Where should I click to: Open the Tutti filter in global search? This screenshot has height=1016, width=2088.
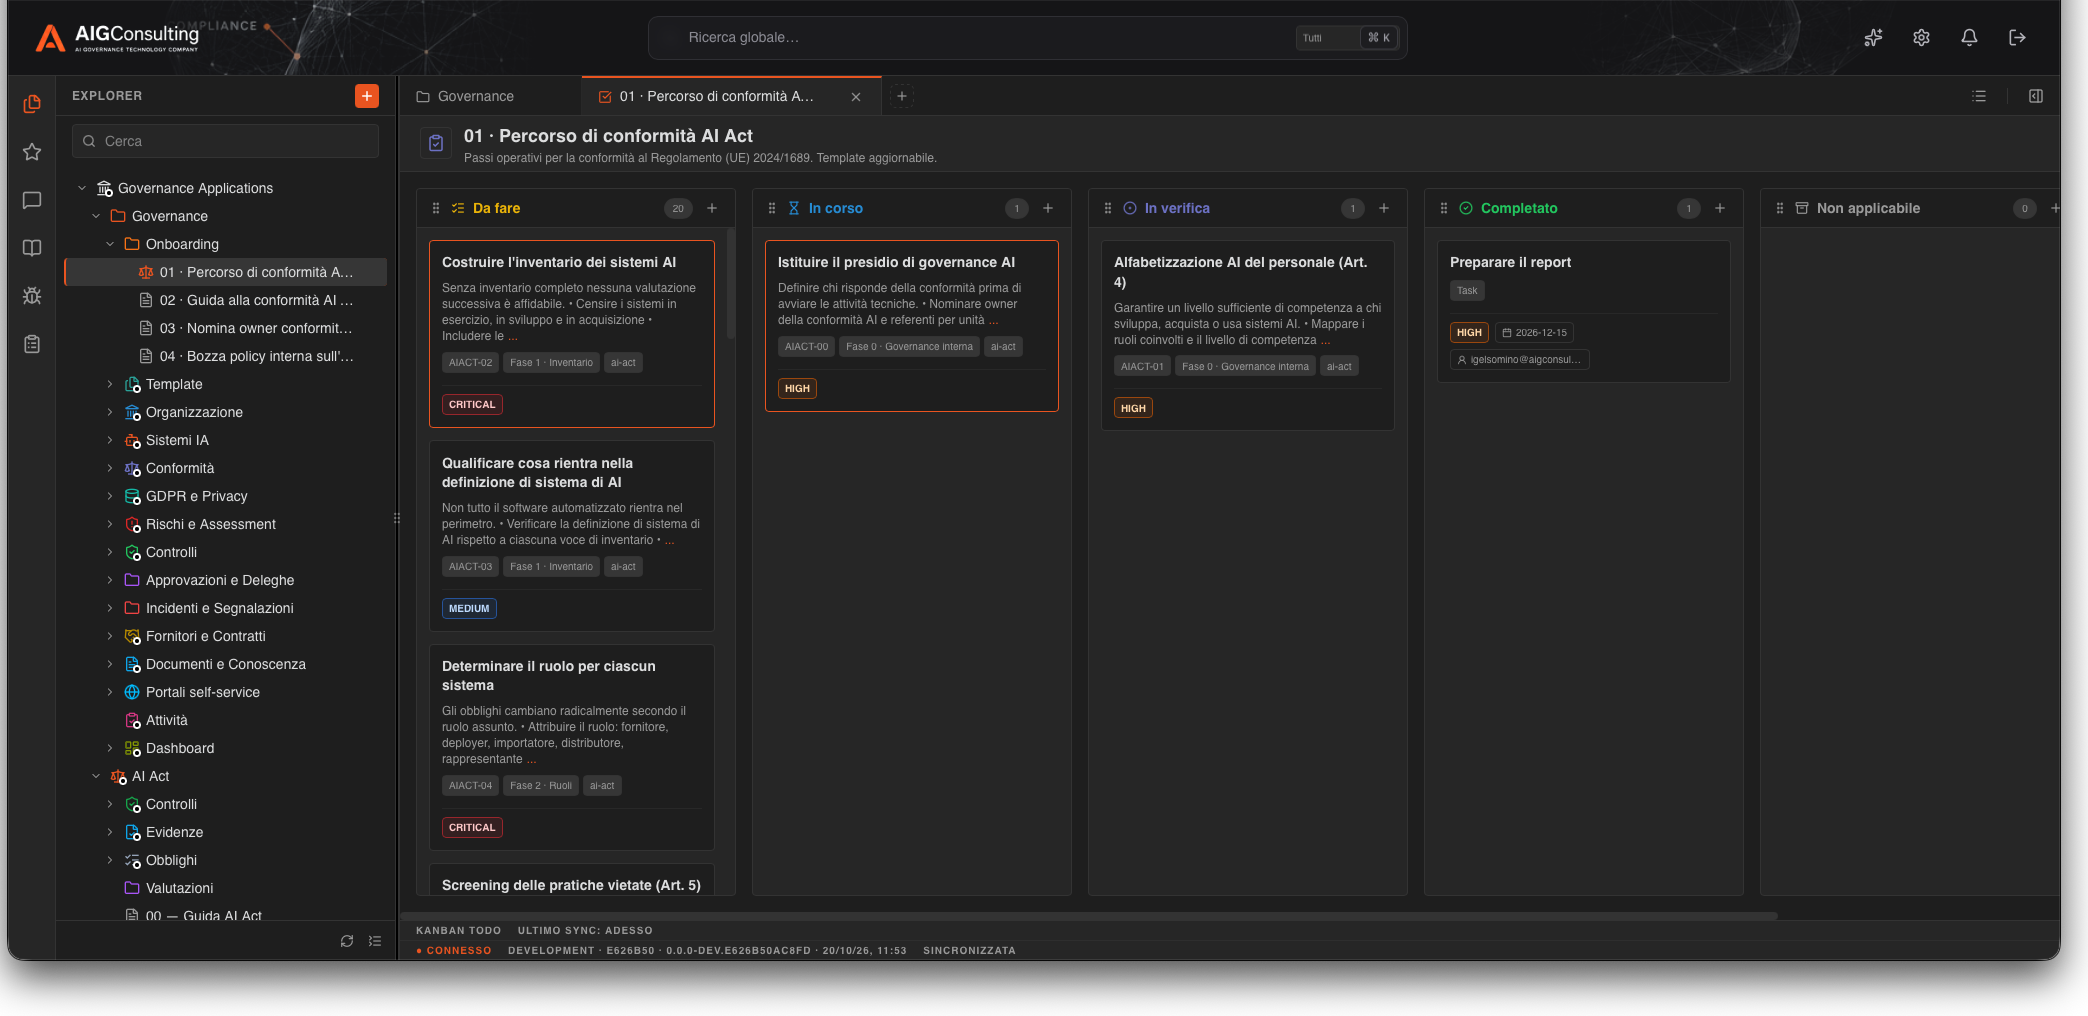(x=1326, y=38)
